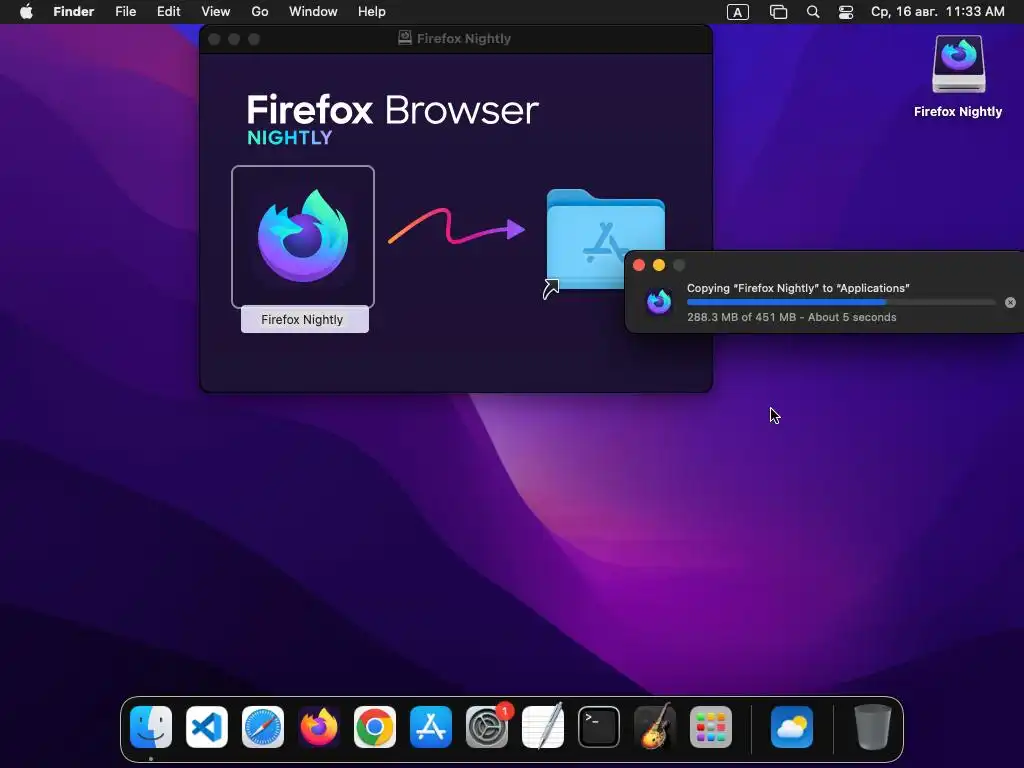The width and height of the screenshot is (1024, 768).
Task: Click the Applications folder shortcut in installer
Action: pos(605,239)
